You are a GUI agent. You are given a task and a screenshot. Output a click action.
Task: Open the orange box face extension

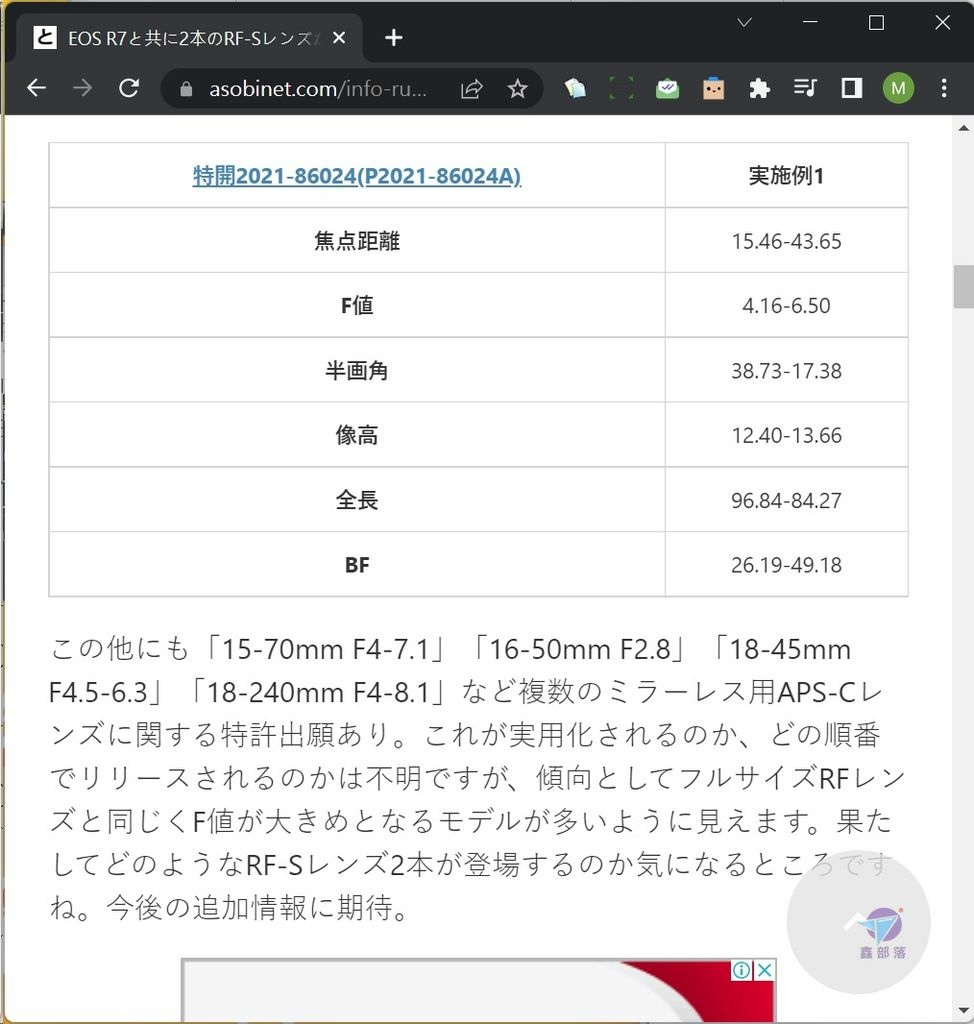pos(713,88)
